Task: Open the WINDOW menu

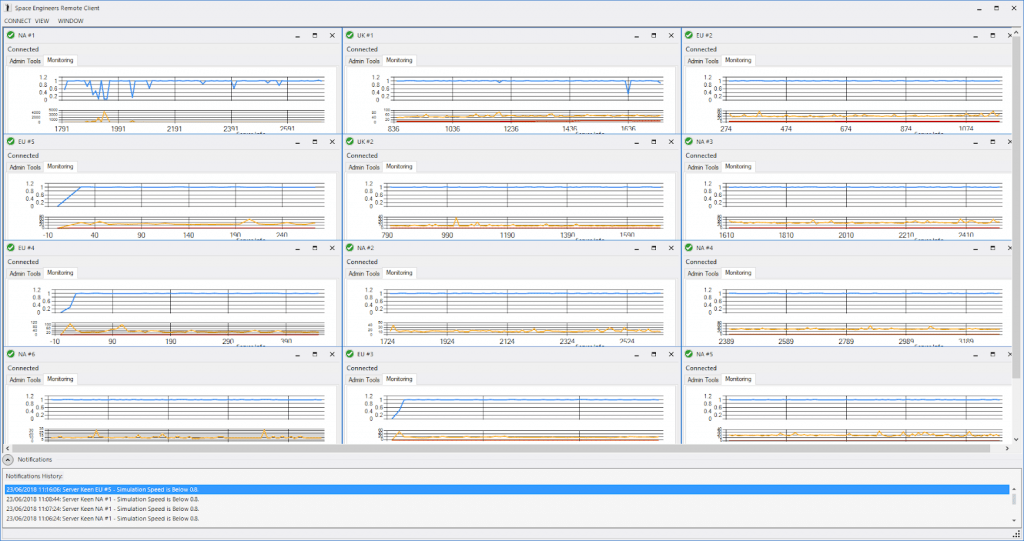Action: click(71, 21)
